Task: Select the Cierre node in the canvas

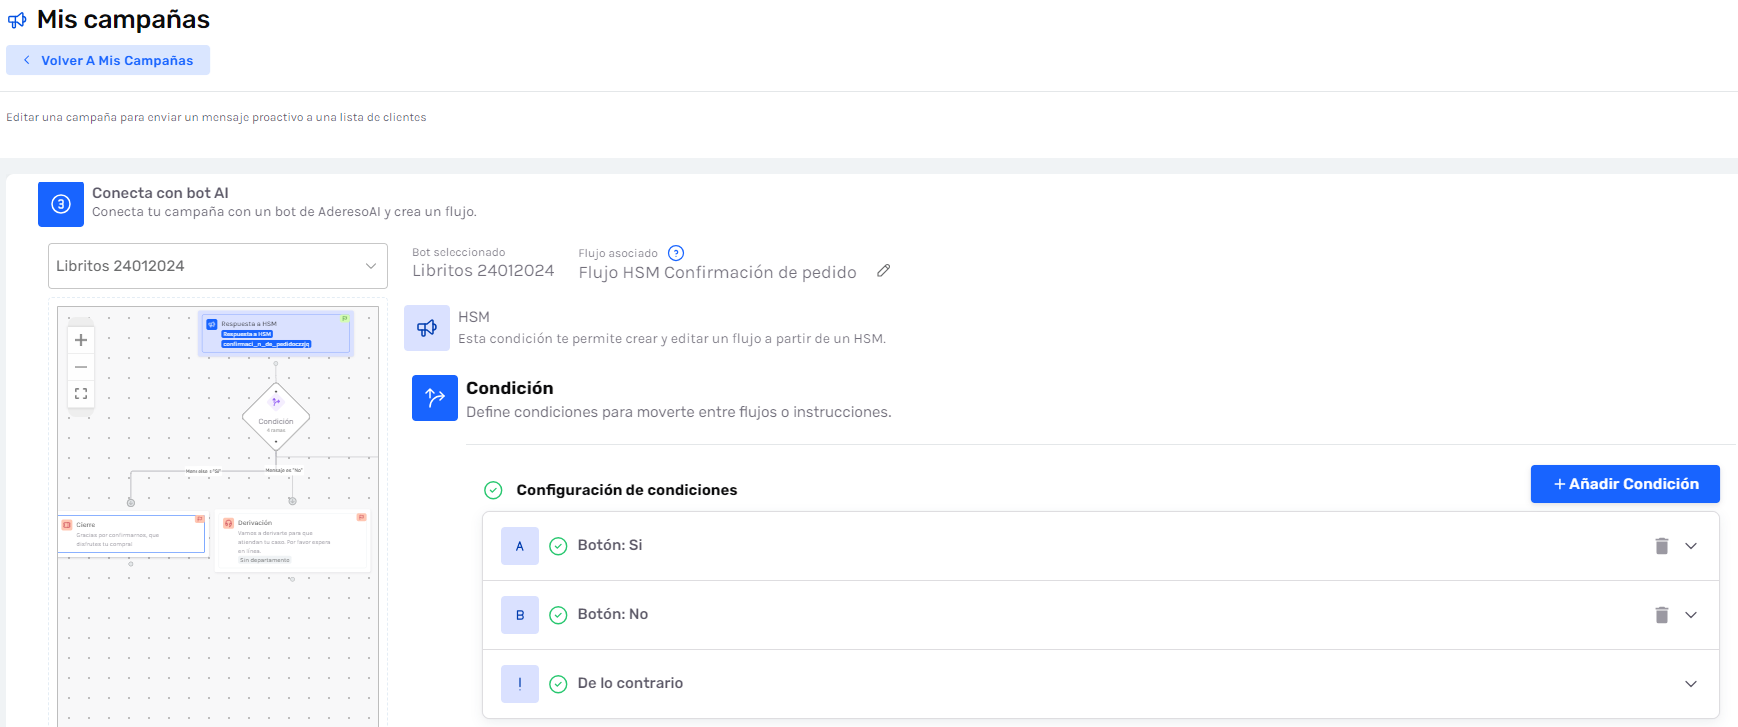Action: coord(131,534)
